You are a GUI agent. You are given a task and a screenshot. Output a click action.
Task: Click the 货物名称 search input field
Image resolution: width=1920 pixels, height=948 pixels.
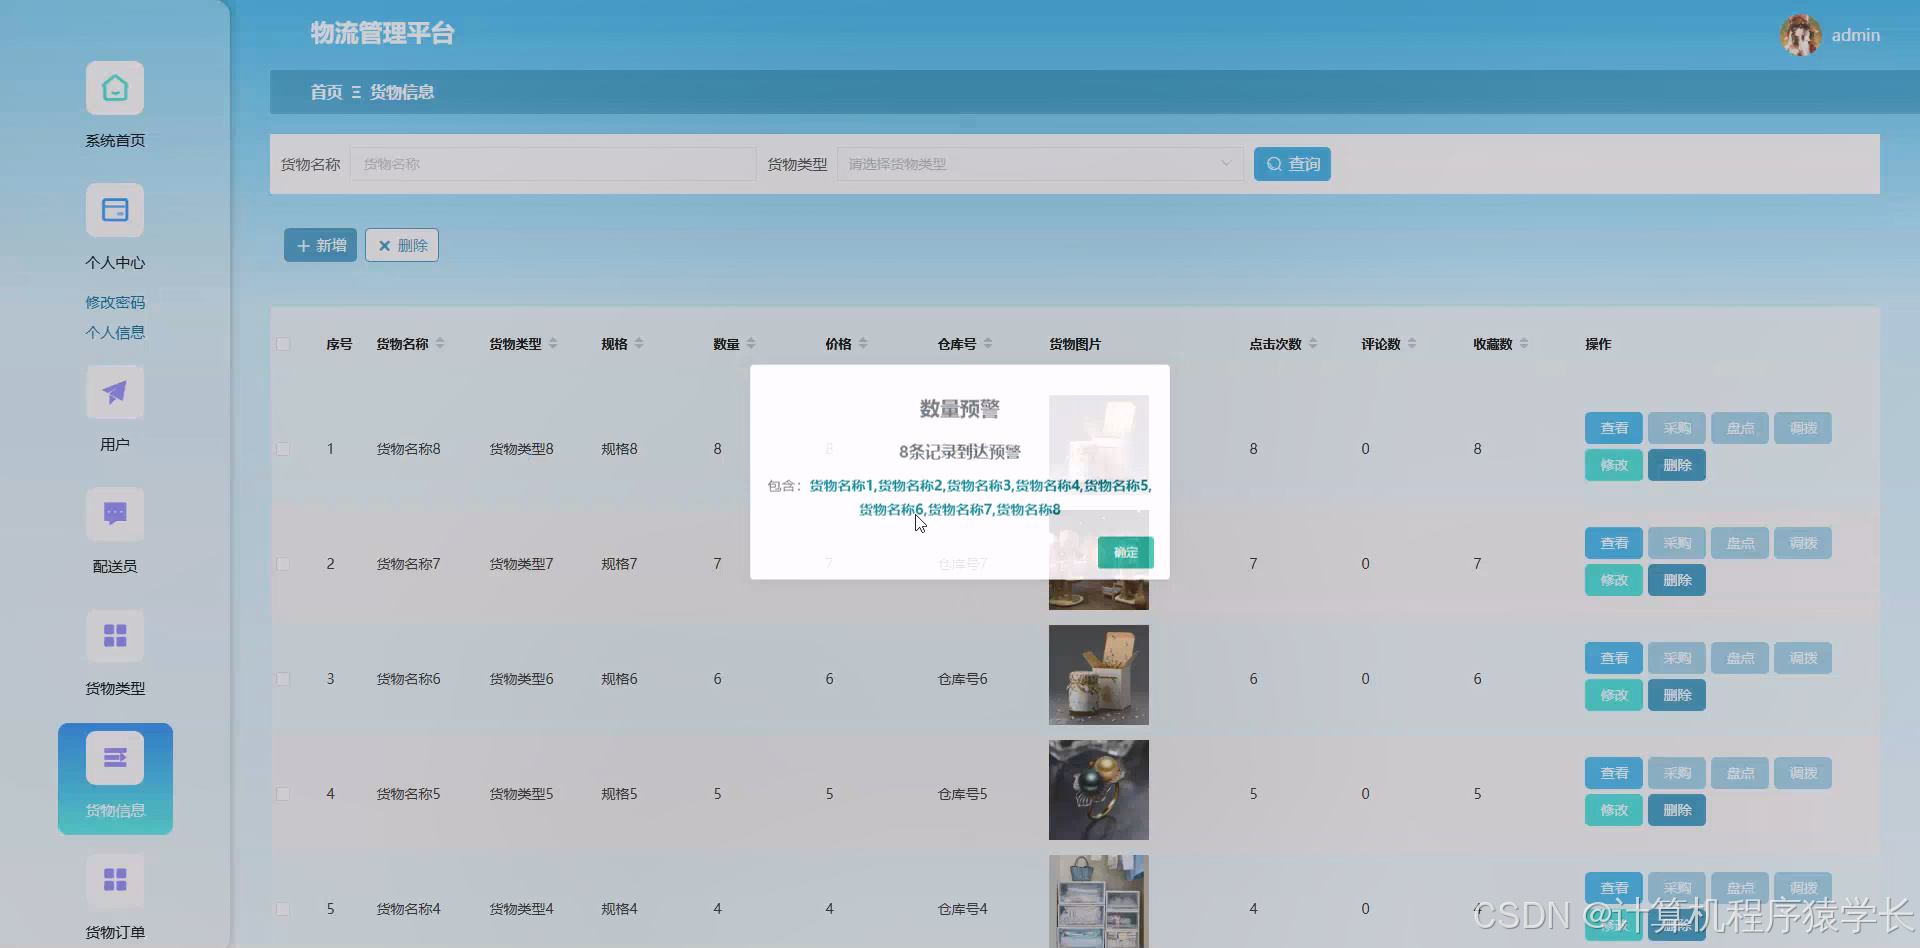tap(553, 164)
